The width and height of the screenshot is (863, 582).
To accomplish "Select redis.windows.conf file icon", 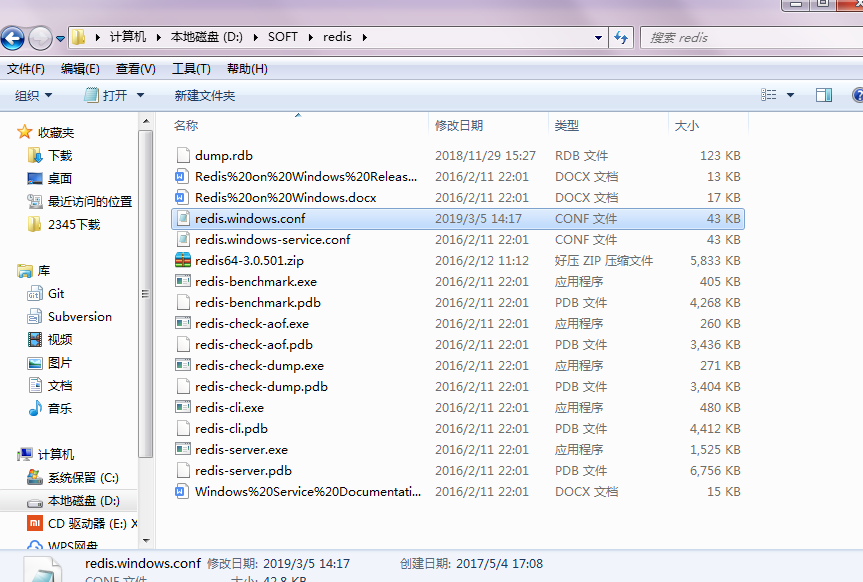I will (x=183, y=219).
